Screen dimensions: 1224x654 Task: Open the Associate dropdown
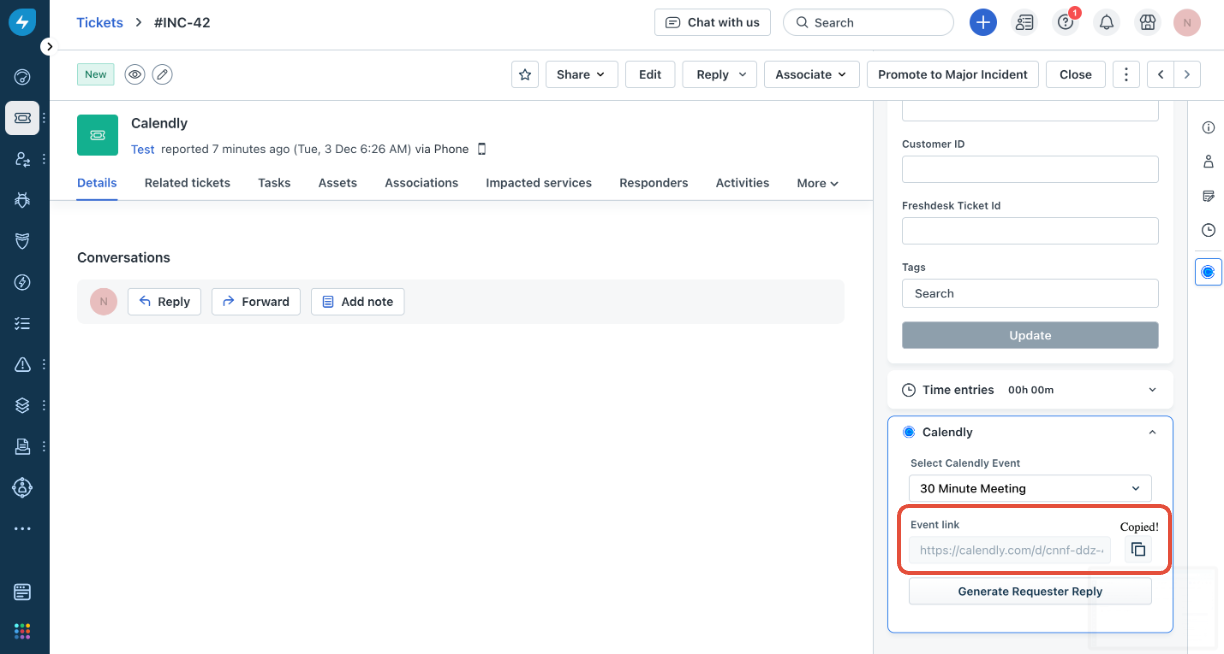click(811, 74)
